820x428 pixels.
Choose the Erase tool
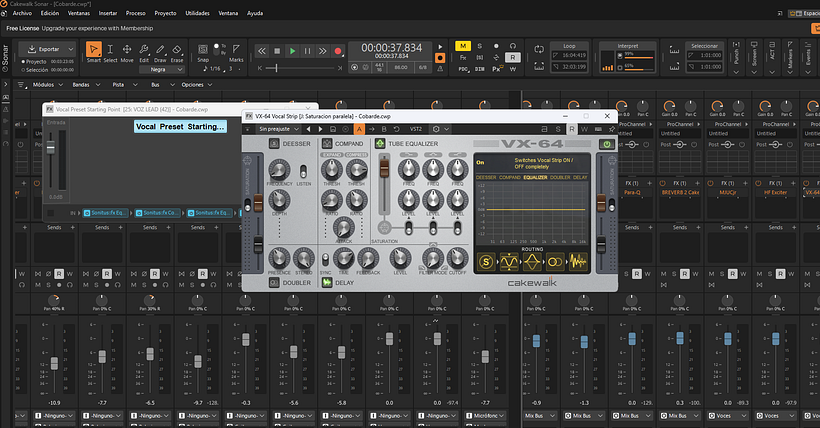(x=176, y=50)
